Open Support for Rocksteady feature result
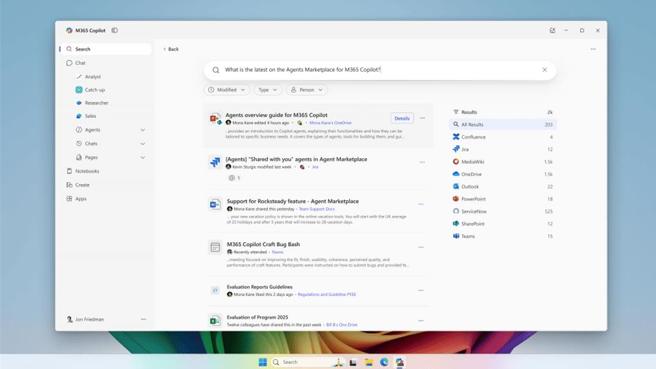Viewport: 656px width, 369px height. [x=292, y=201]
